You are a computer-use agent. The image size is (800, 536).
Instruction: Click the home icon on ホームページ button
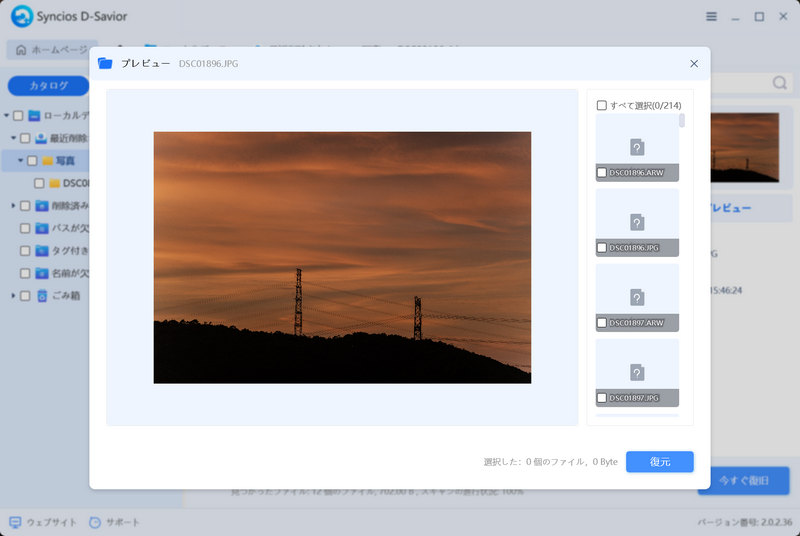pyautogui.click(x=21, y=49)
